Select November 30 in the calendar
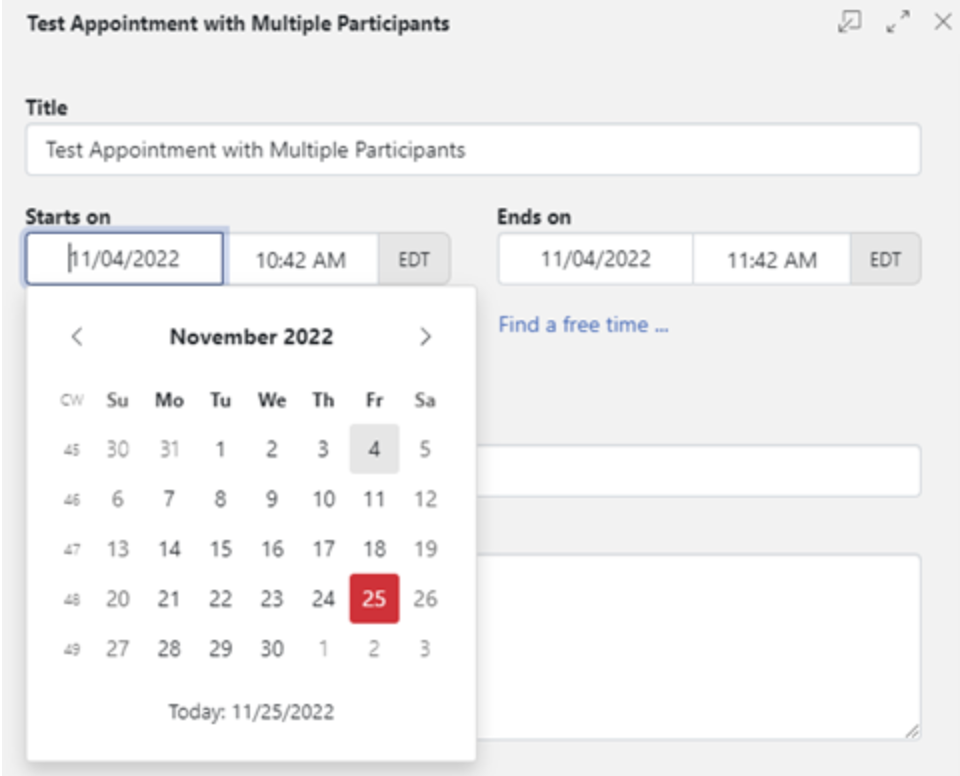This screenshot has height=776, width=960. pyautogui.click(x=270, y=649)
